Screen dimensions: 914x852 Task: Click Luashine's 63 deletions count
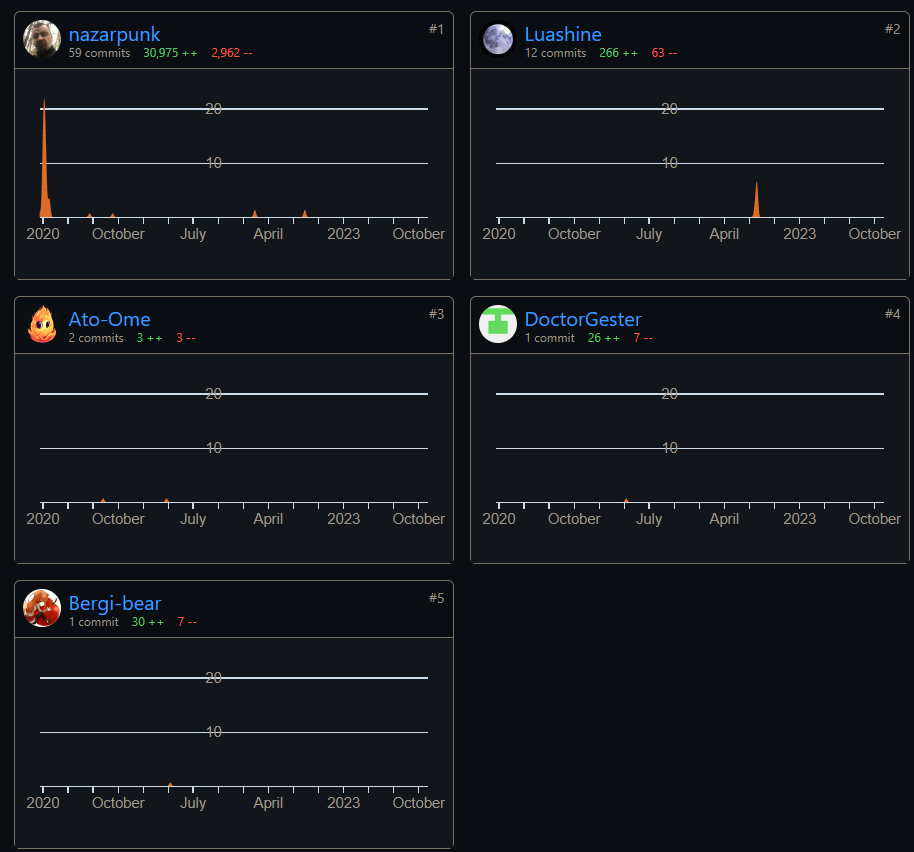(665, 53)
